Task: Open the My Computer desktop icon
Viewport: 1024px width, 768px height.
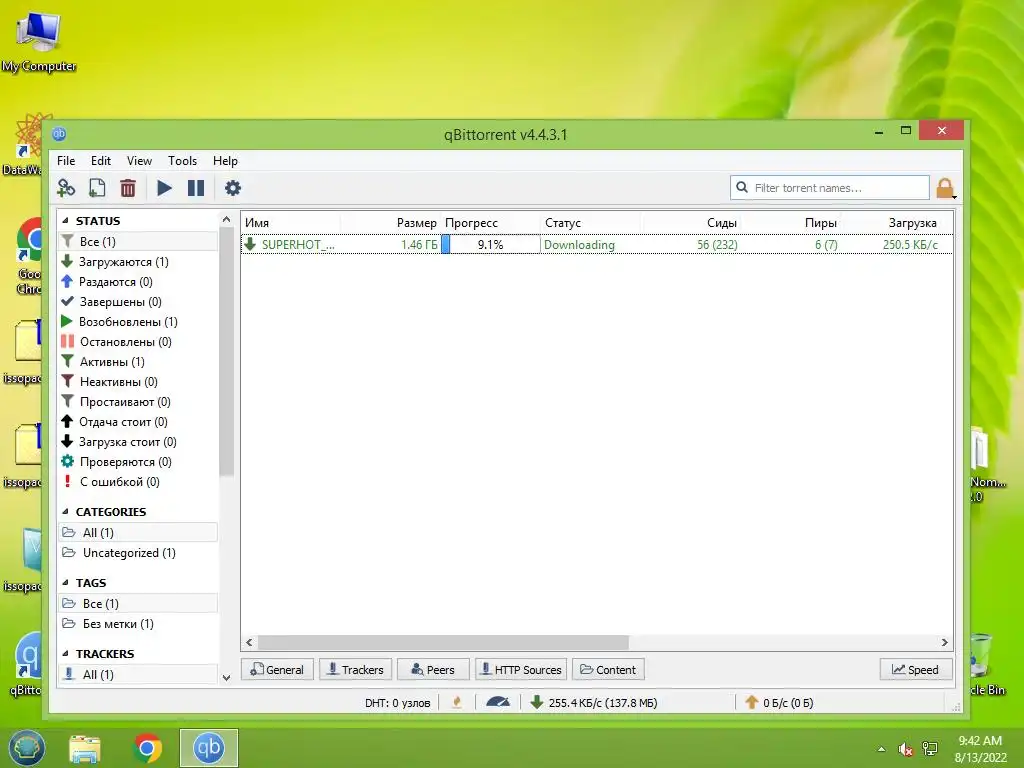Action: pos(39,40)
